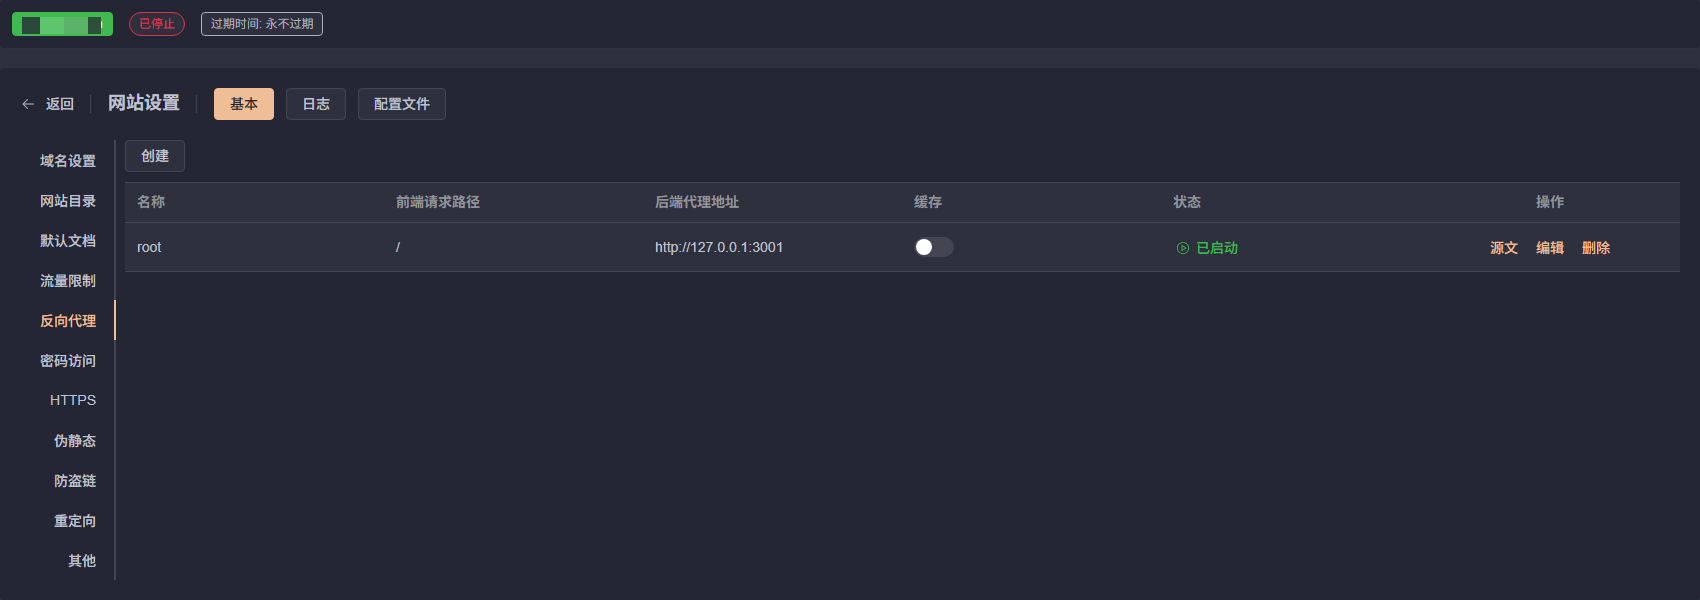This screenshot has width=1700, height=600.
Task: Select 域名设置 in the sidebar
Action: [x=68, y=161]
